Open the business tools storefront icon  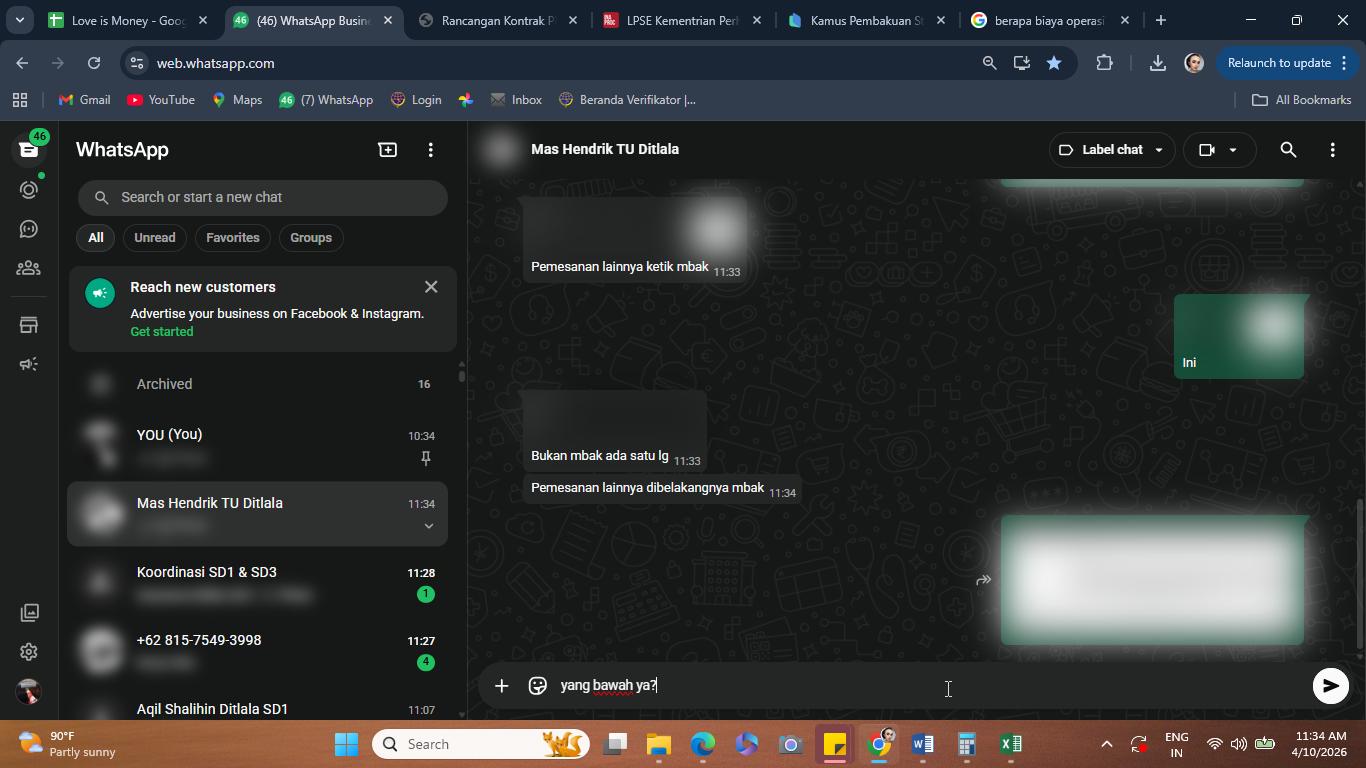(29, 325)
